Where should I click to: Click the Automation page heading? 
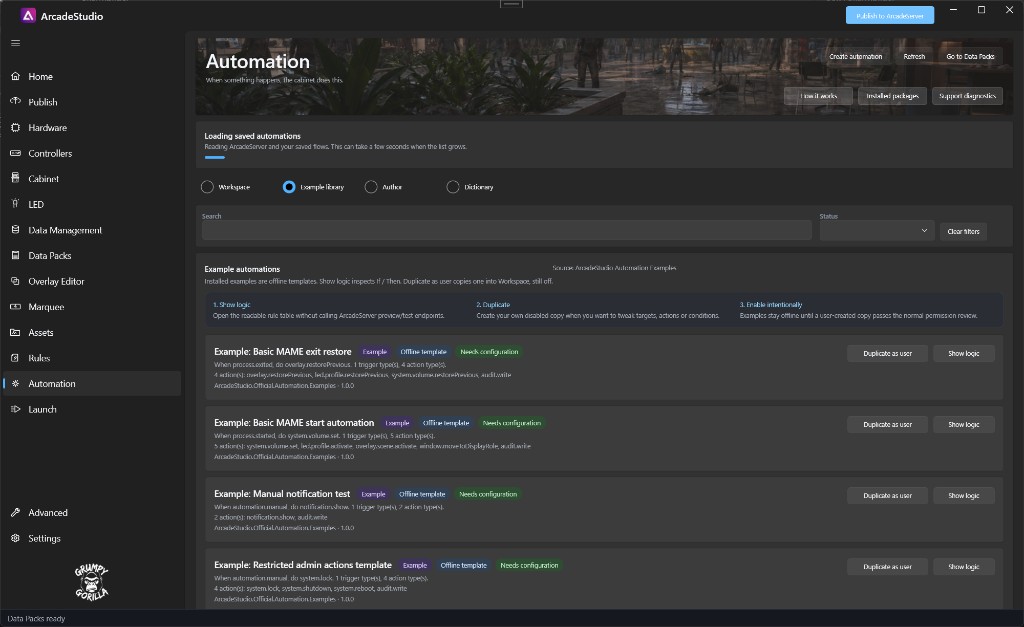pyautogui.click(x=257, y=61)
